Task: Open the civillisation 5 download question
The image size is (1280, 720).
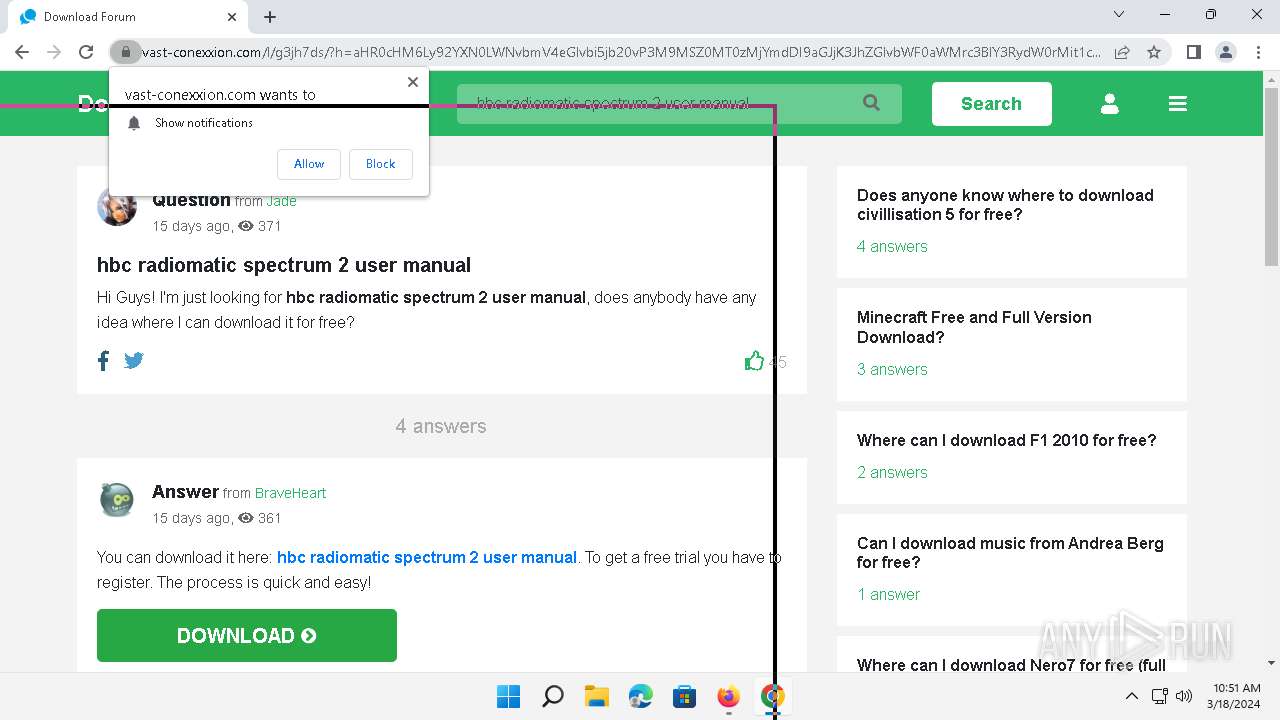Action: [1005, 205]
